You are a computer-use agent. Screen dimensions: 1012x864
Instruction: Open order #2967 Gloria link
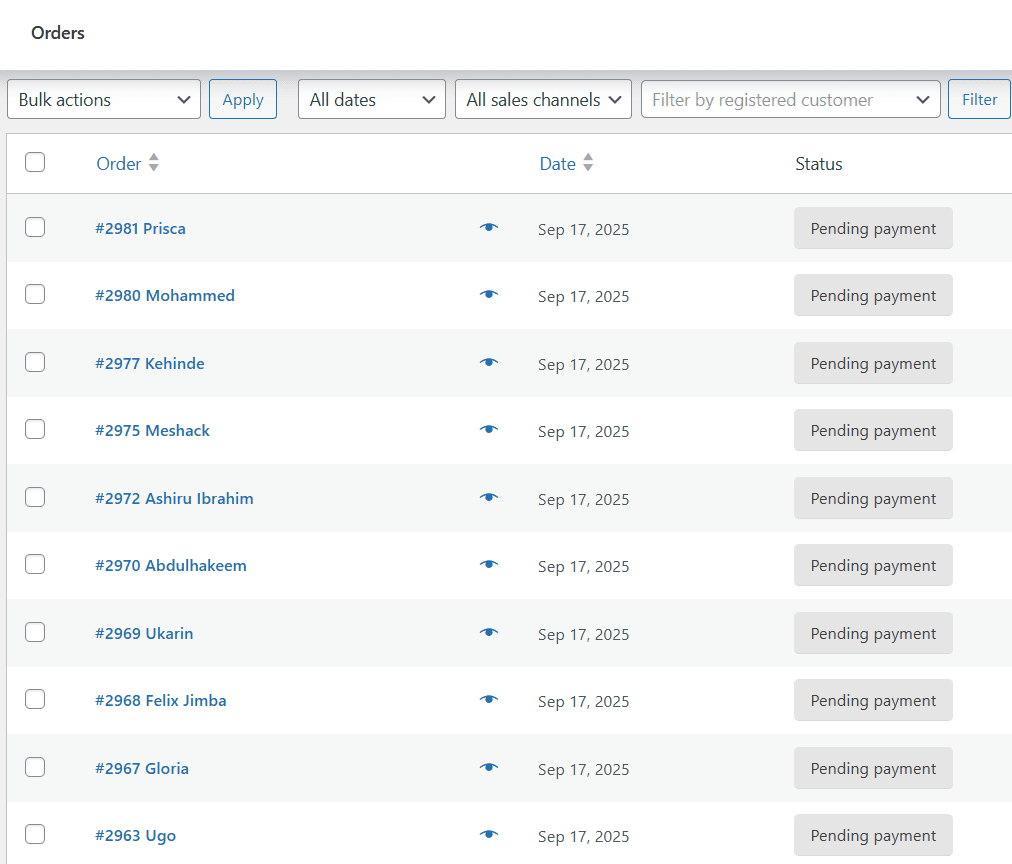(x=142, y=768)
